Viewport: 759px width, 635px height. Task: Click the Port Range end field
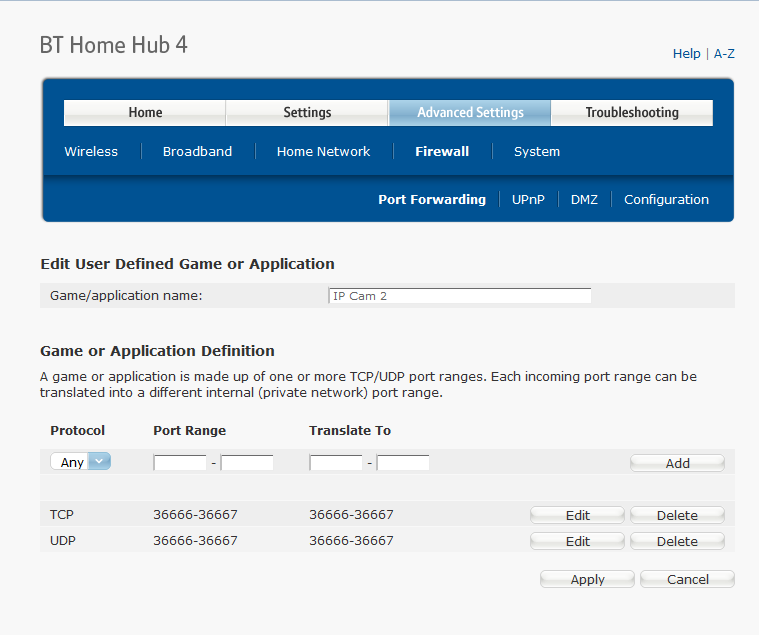click(247, 463)
